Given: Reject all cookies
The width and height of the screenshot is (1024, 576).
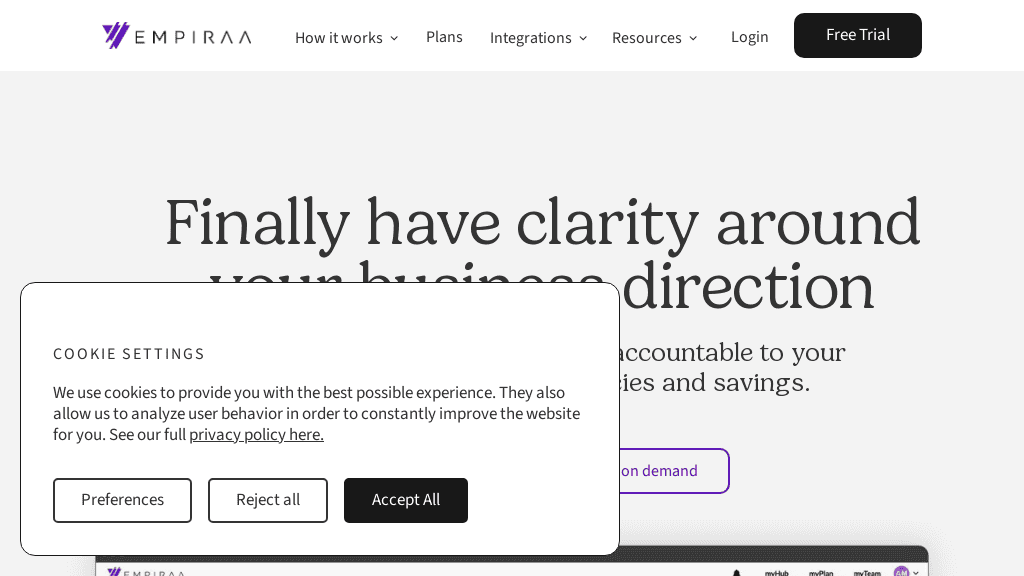Looking at the screenshot, I should pyautogui.click(x=267, y=500).
